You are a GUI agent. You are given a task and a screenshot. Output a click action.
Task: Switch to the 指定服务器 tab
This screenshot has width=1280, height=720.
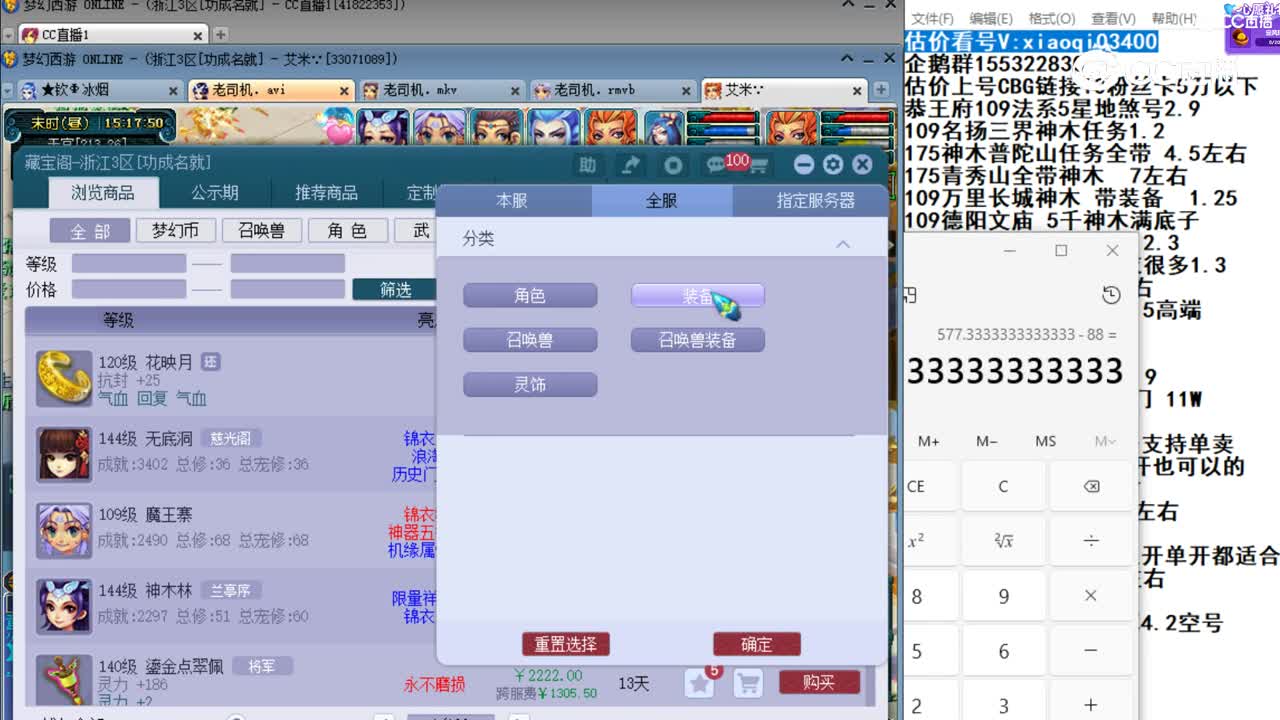pos(815,201)
